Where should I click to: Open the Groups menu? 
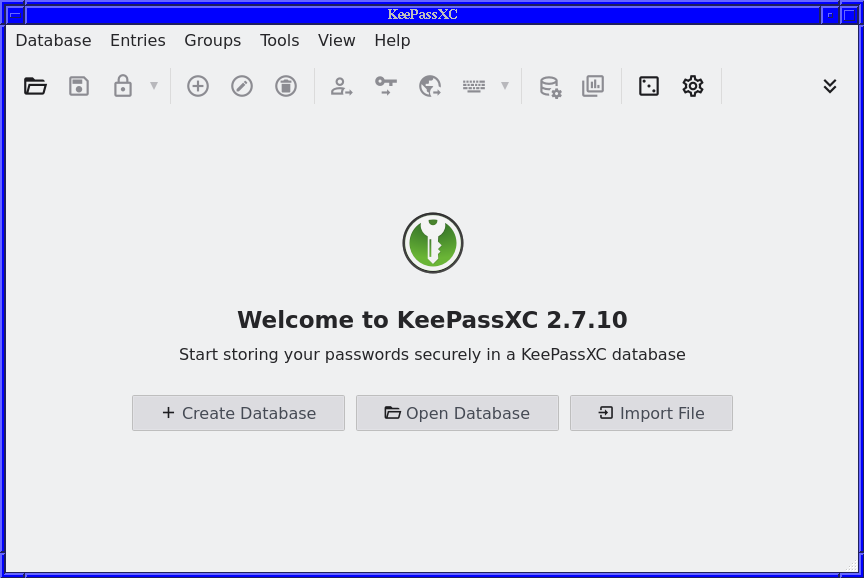click(213, 40)
